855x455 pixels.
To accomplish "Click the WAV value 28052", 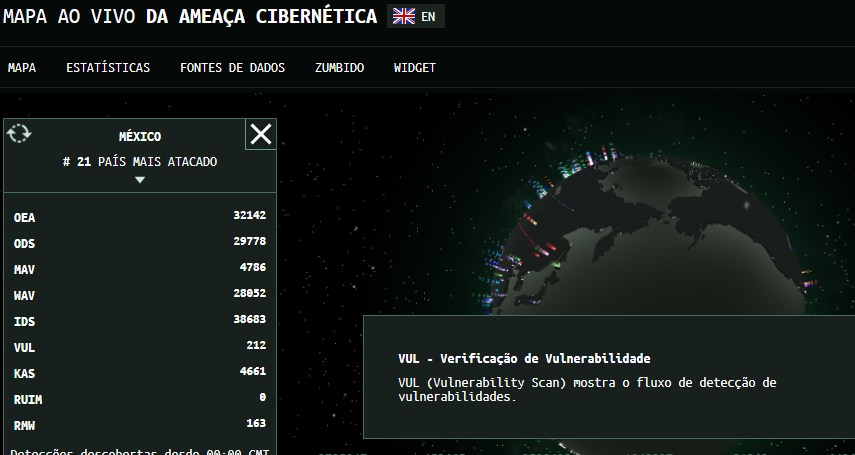I will pyautogui.click(x=250, y=293).
